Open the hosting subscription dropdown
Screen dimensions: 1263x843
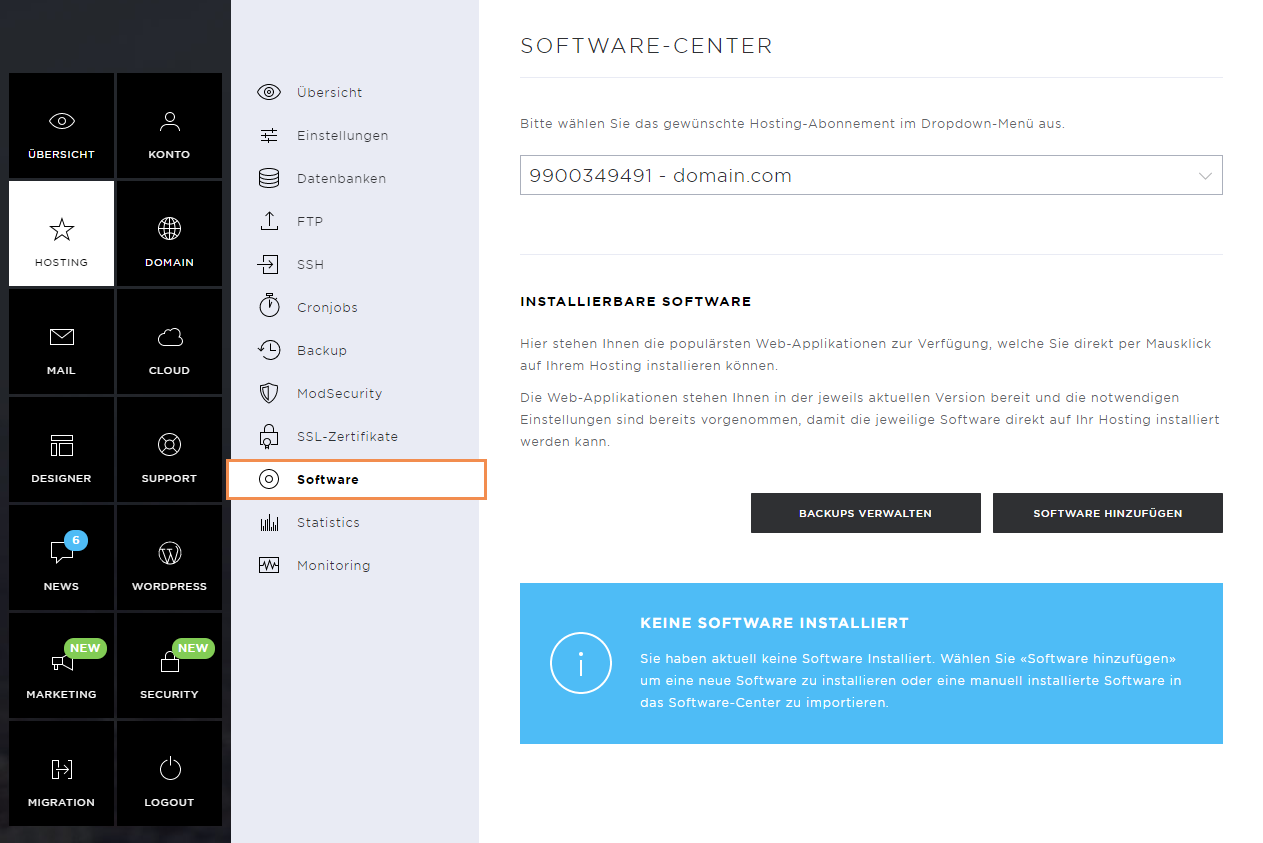pos(871,175)
